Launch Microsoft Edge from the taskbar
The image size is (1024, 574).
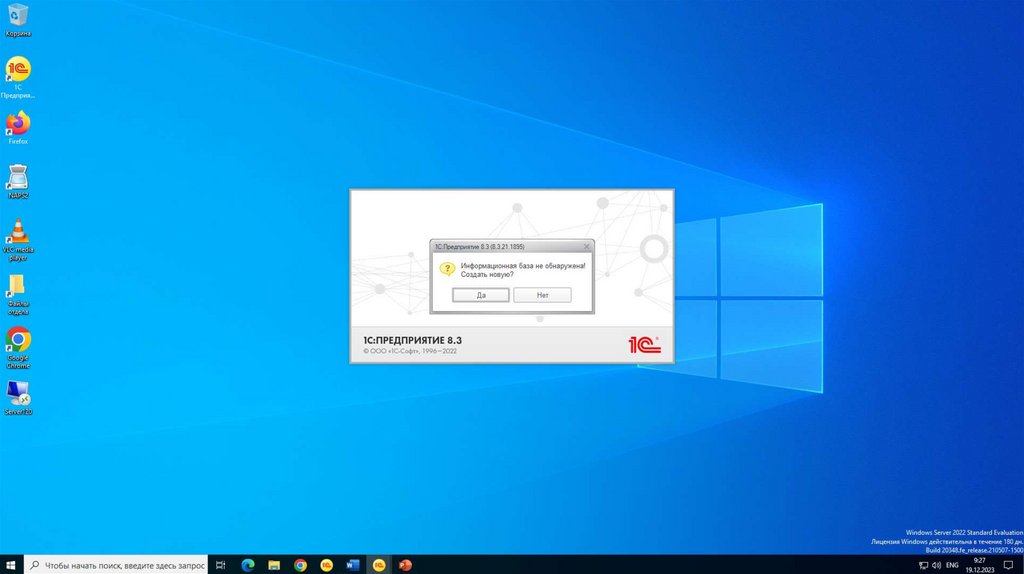coord(248,565)
